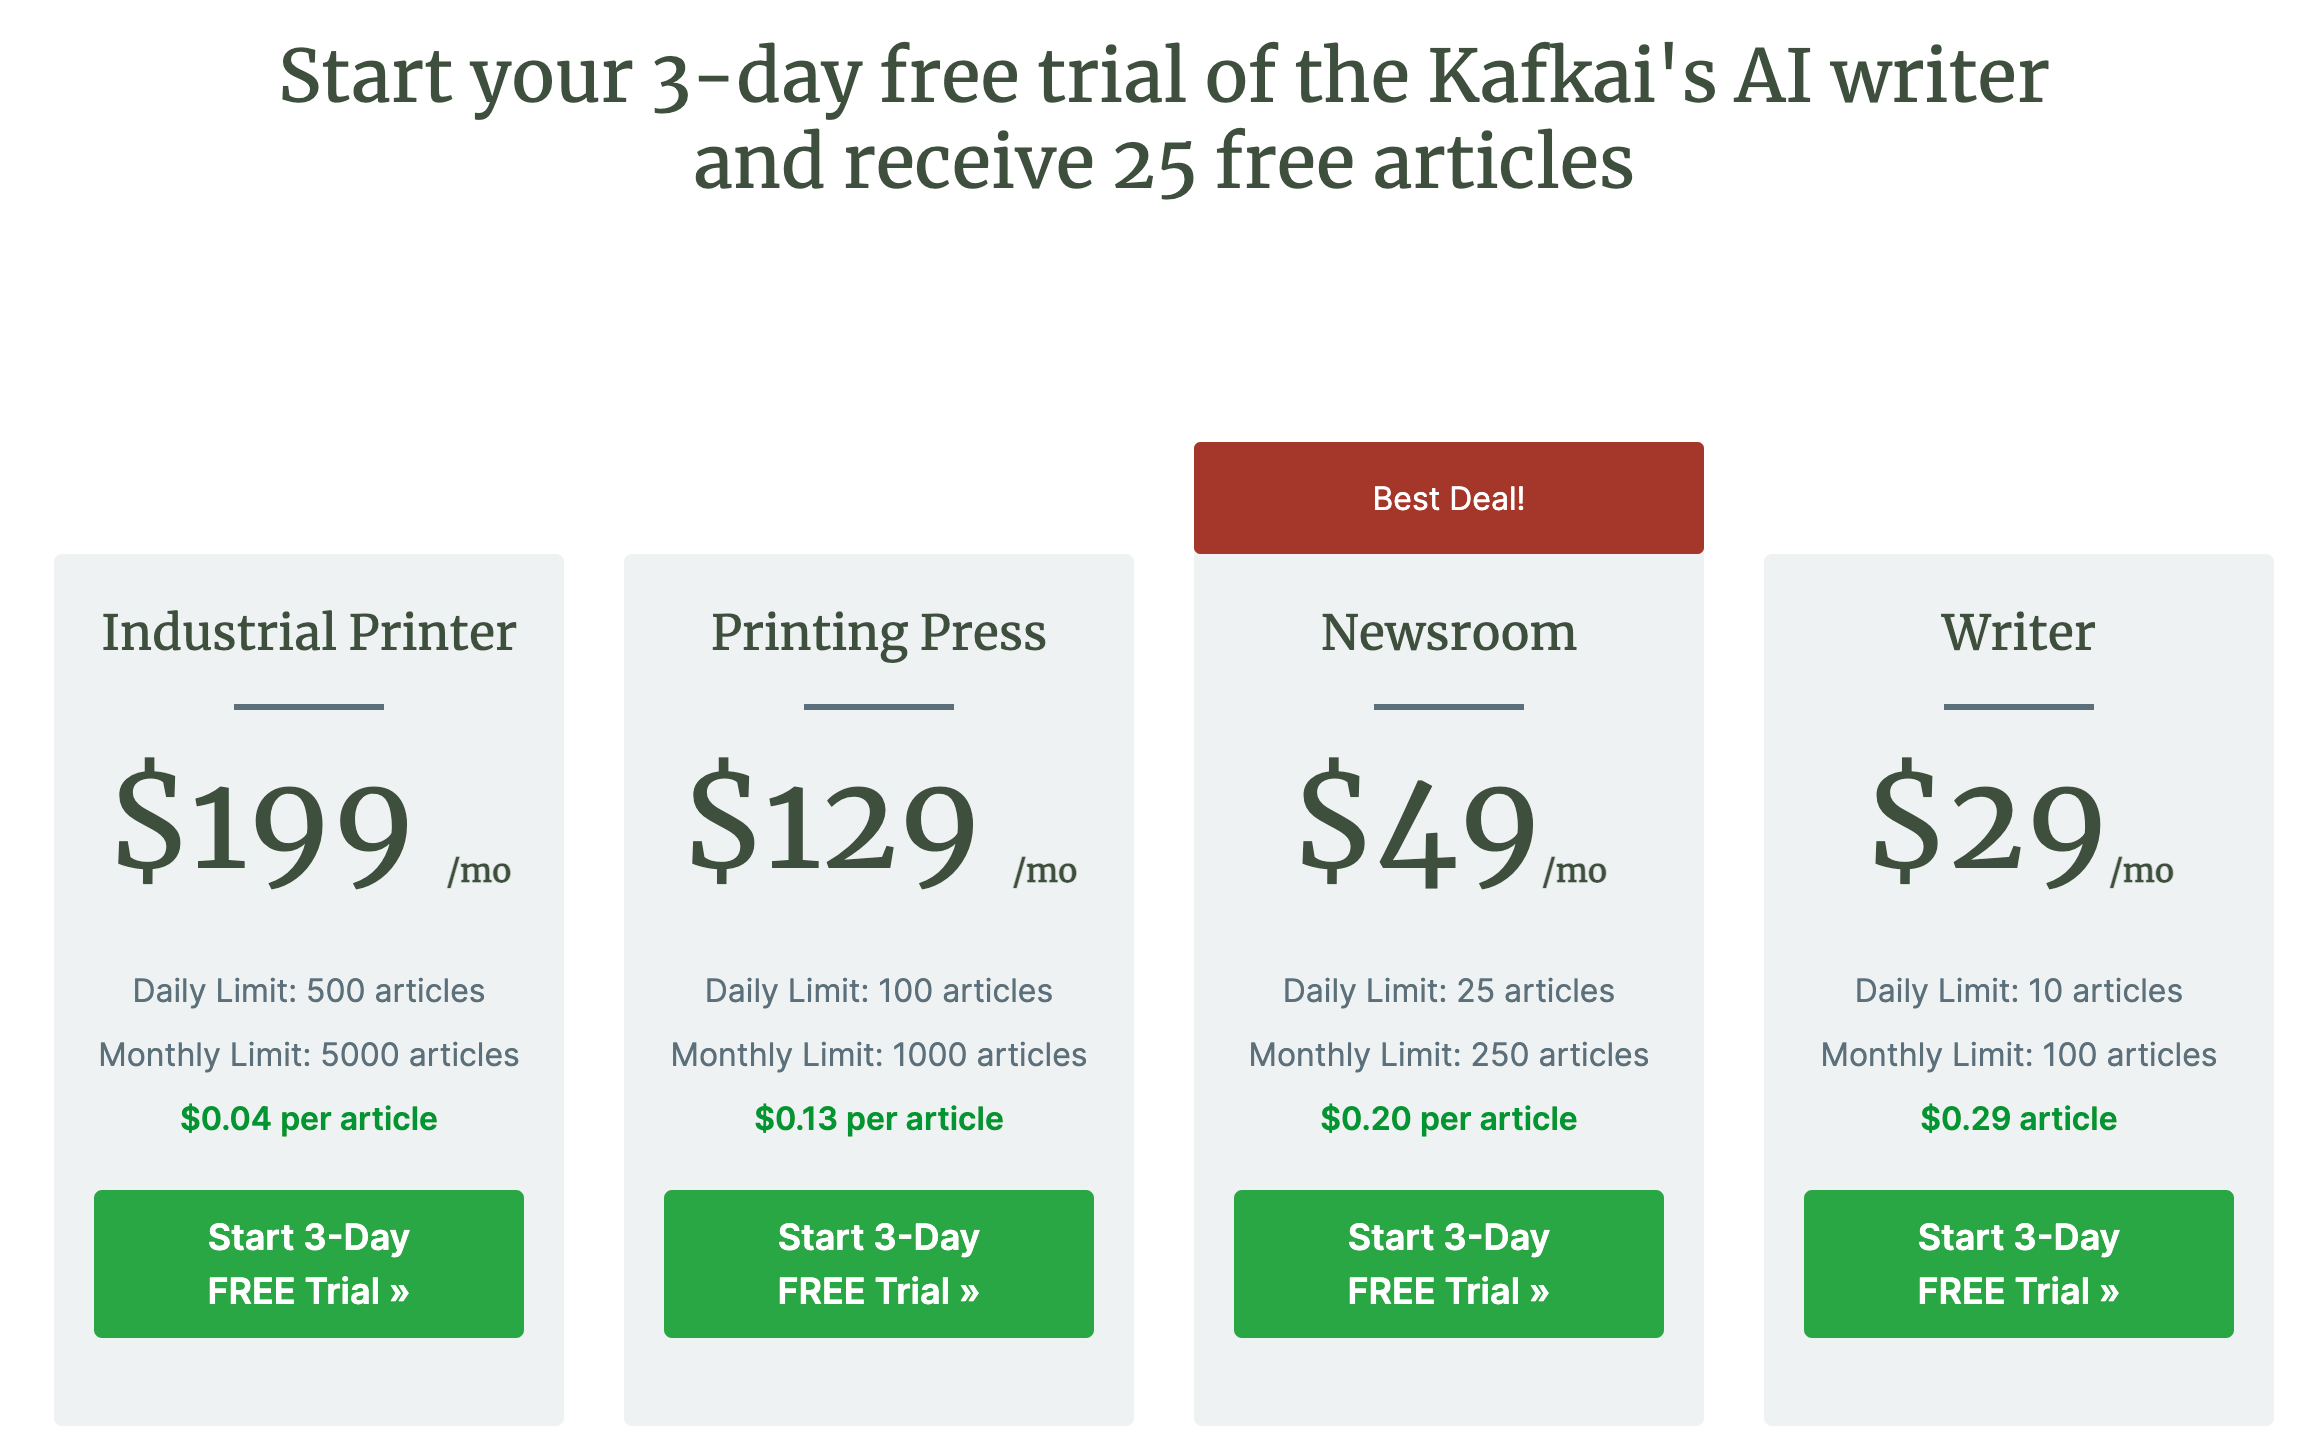Click Monthly Limit: 5000 articles text

coord(308,1054)
